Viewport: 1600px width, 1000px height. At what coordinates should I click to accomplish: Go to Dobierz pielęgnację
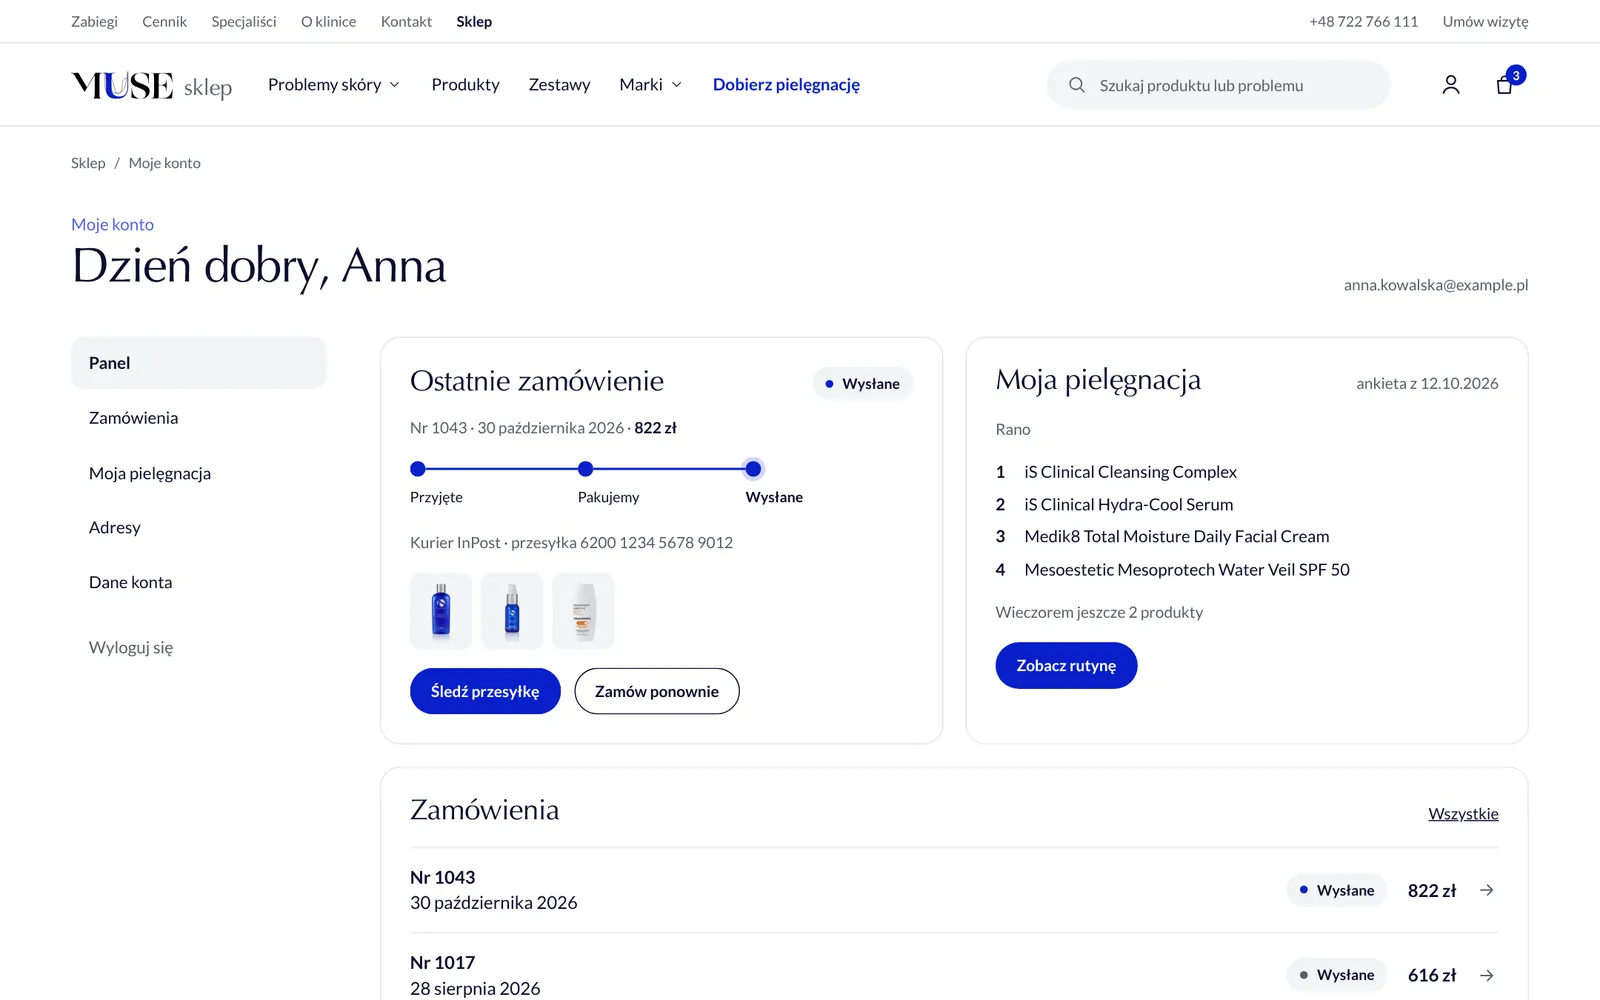(786, 85)
